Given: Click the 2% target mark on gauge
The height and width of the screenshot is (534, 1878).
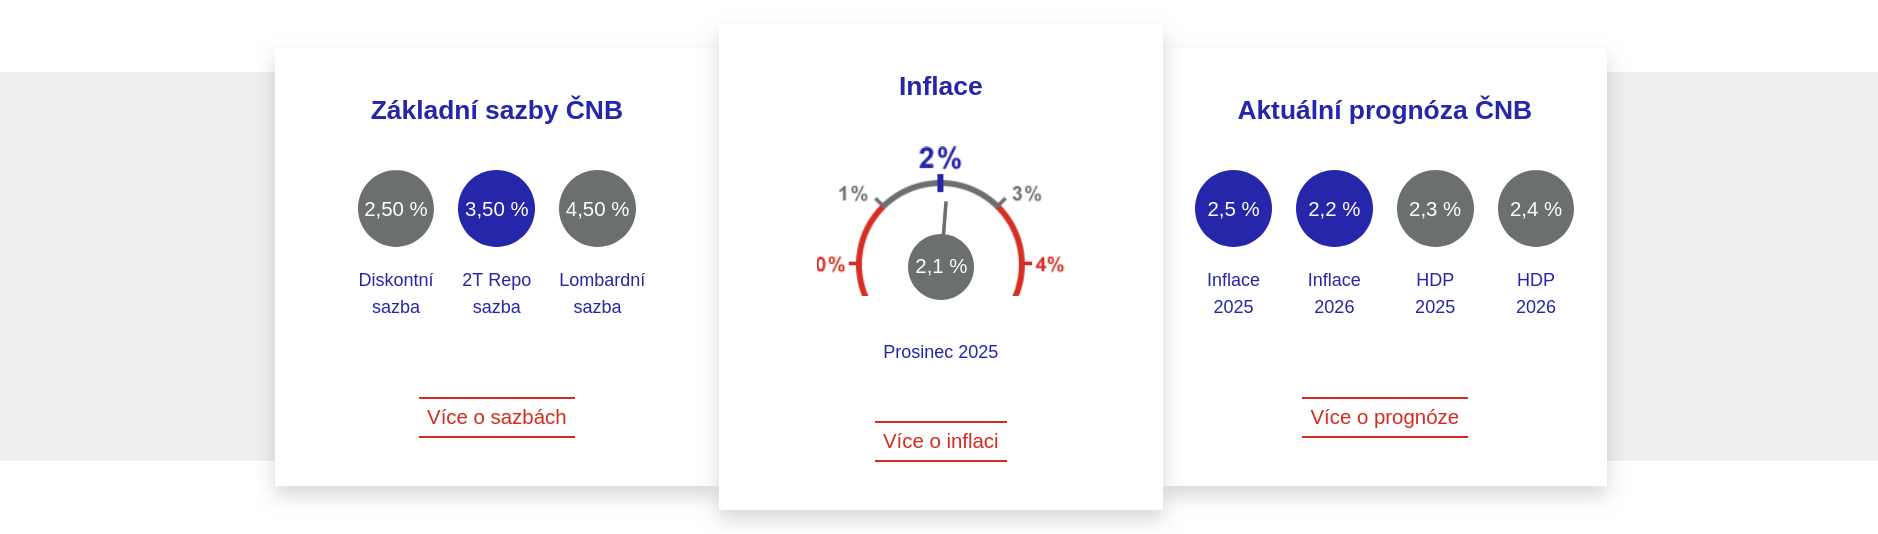Looking at the screenshot, I should (x=940, y=160).
